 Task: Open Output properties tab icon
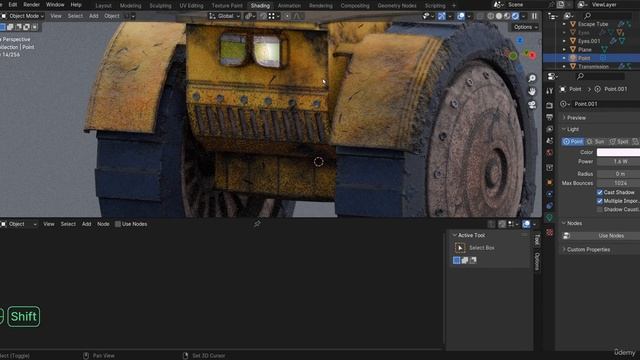coord(549,117)
